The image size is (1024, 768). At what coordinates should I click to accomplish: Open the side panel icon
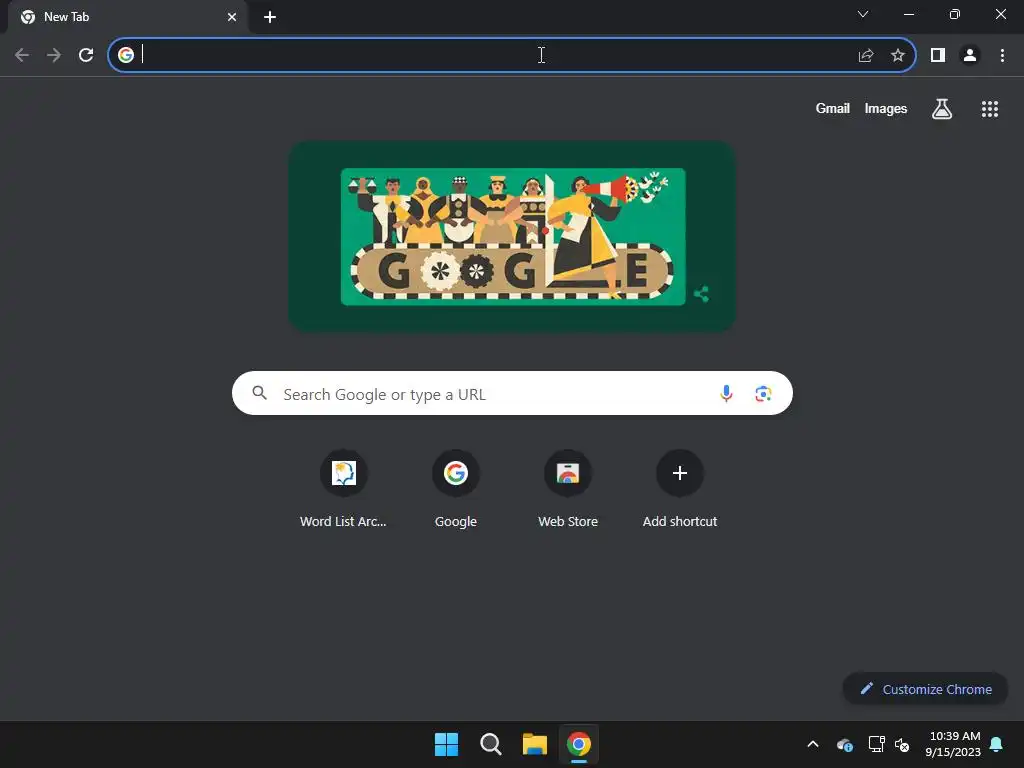(938, 56)
